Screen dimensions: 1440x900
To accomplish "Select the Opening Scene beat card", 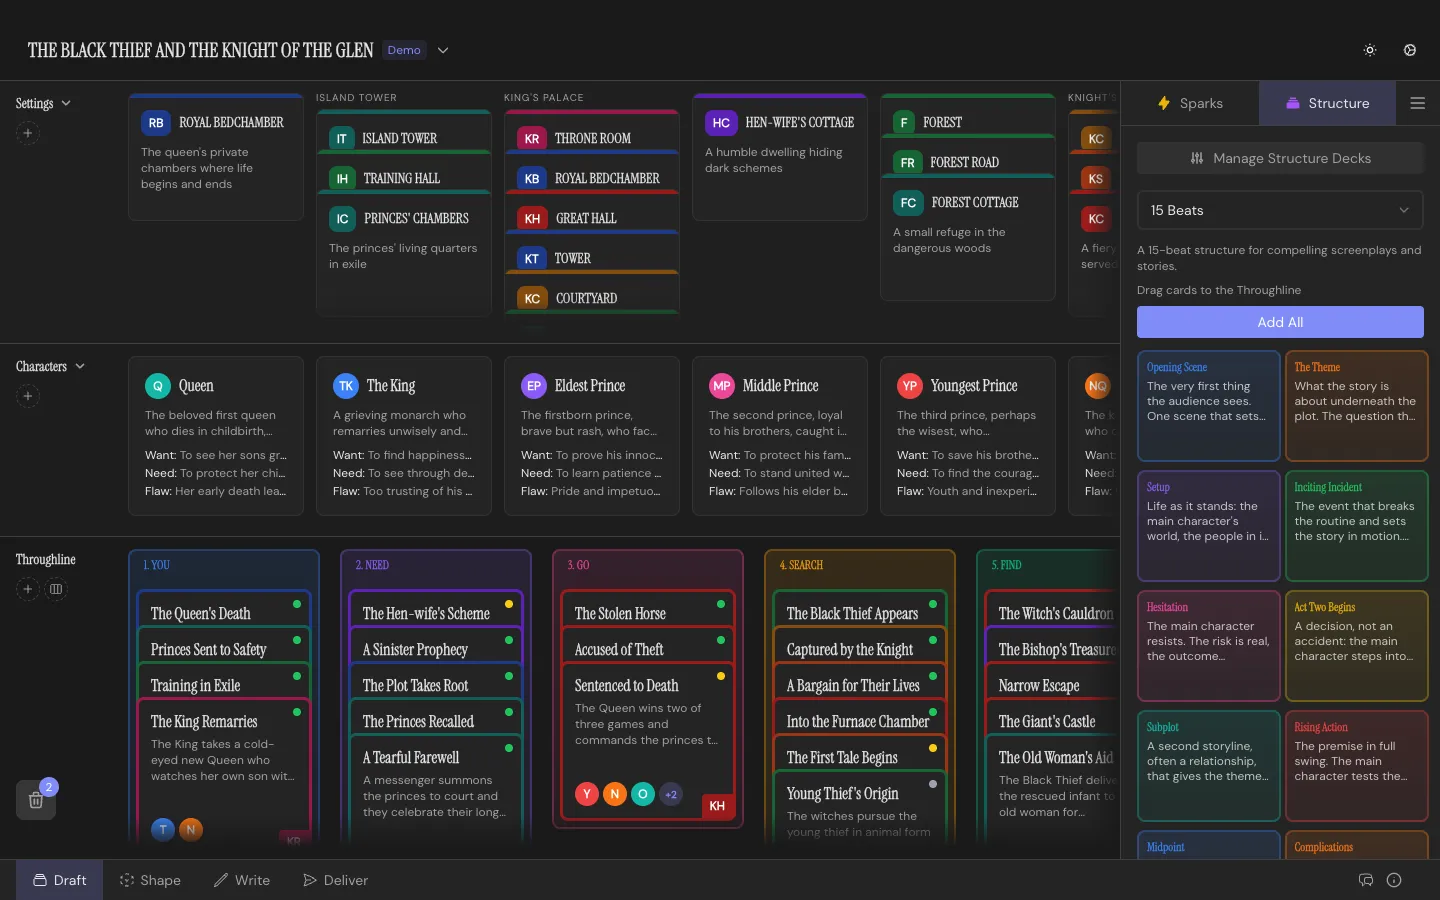I will click(1208, 405).
